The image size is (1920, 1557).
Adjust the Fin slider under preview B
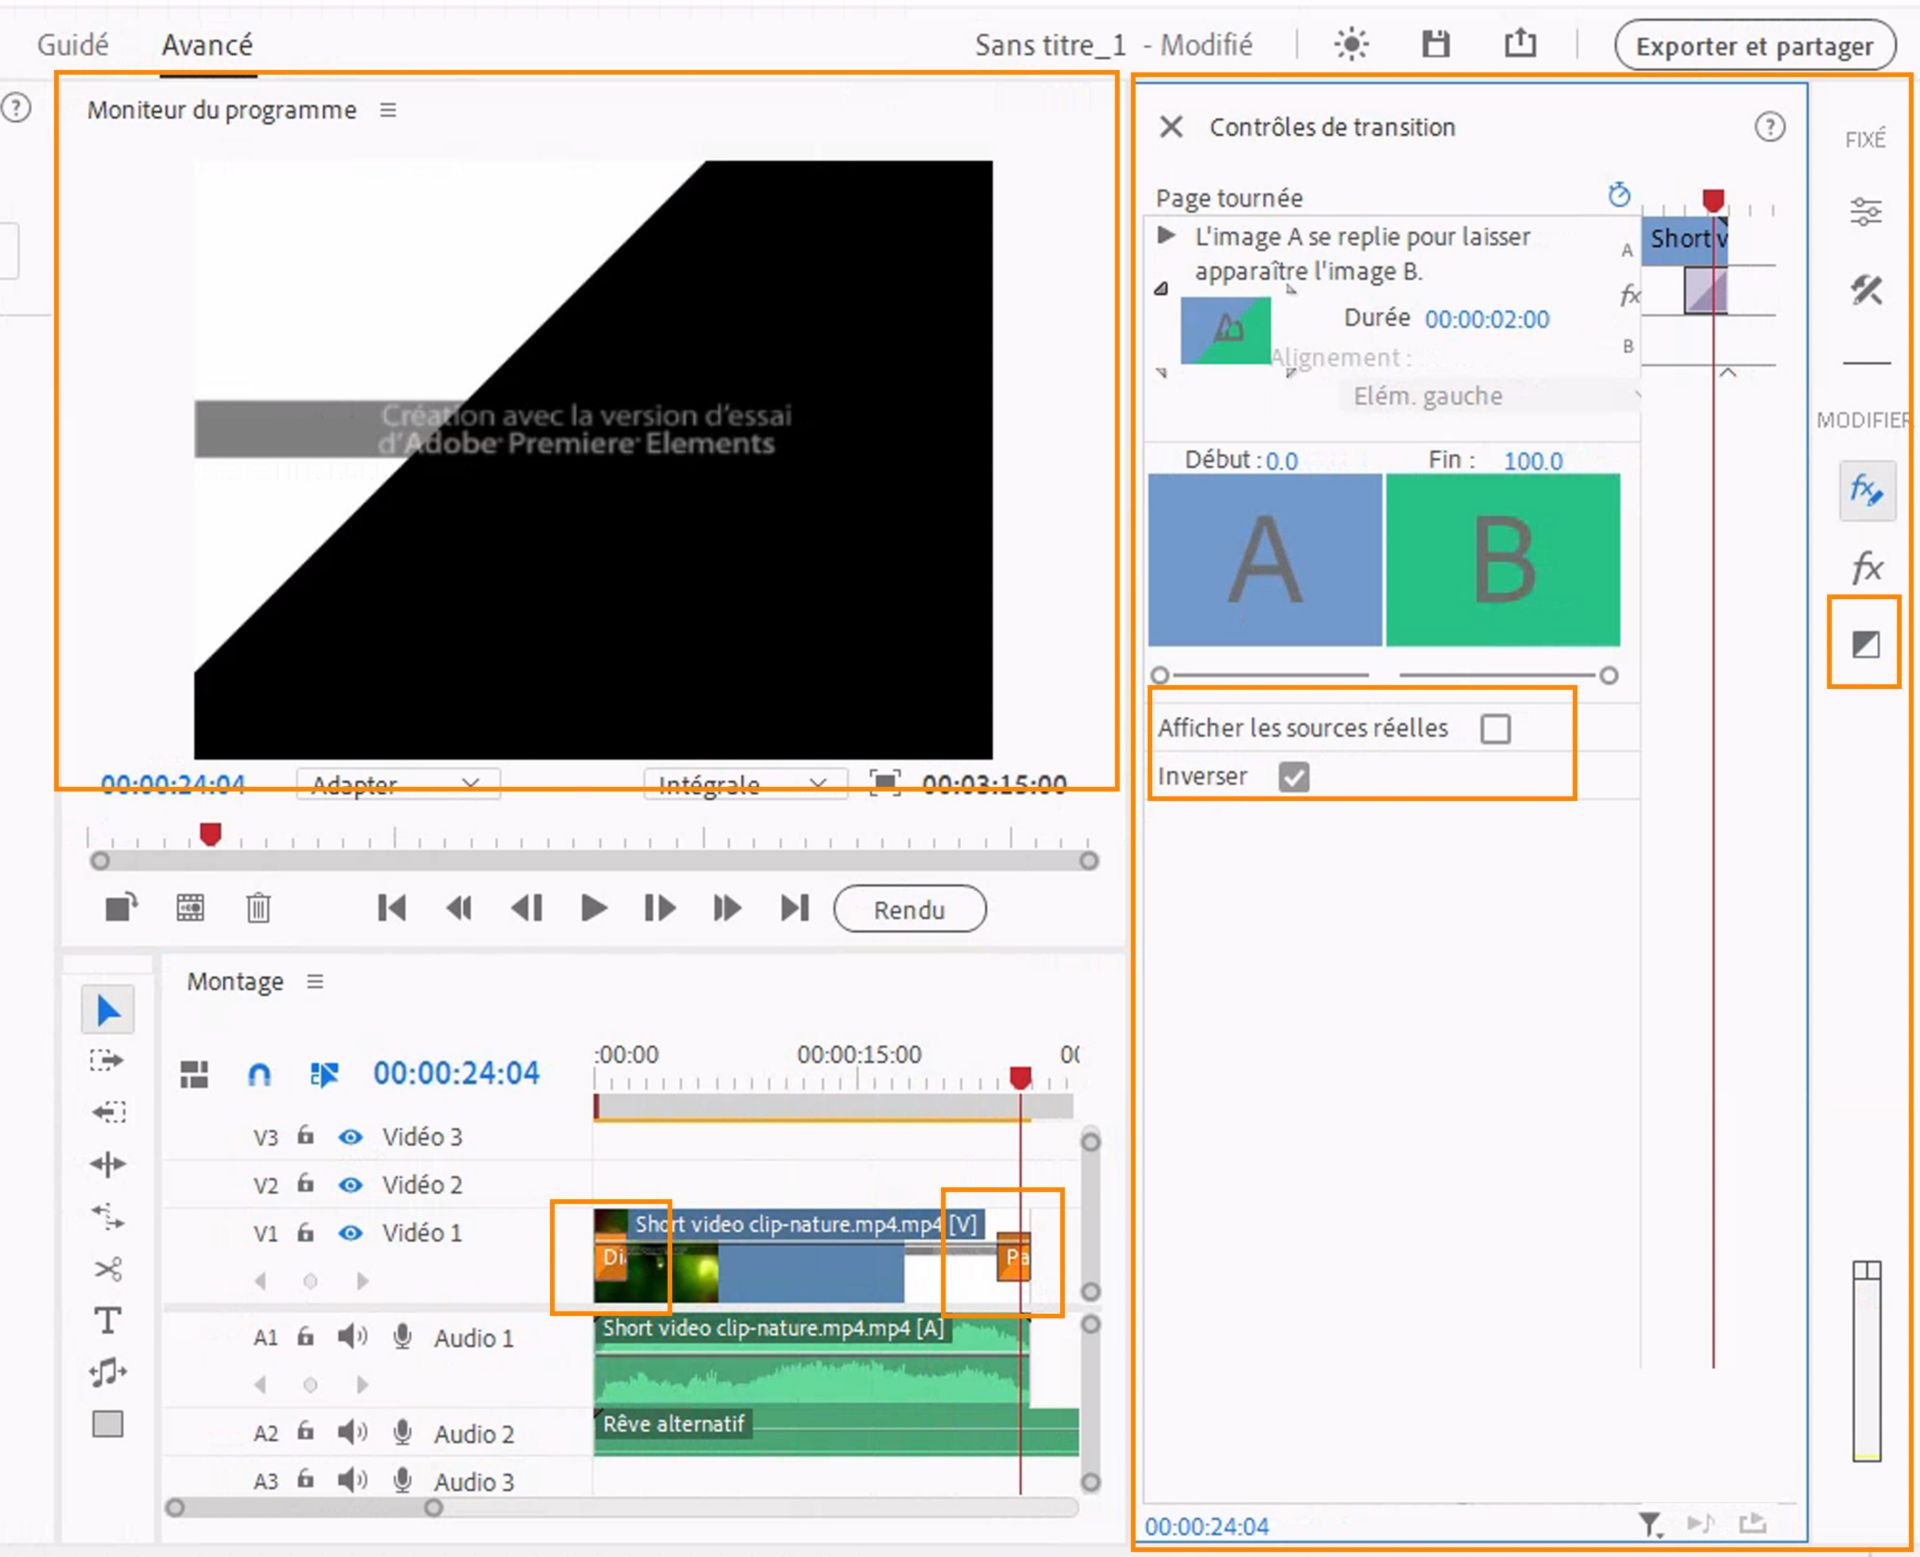click(x=1609, y=676)
